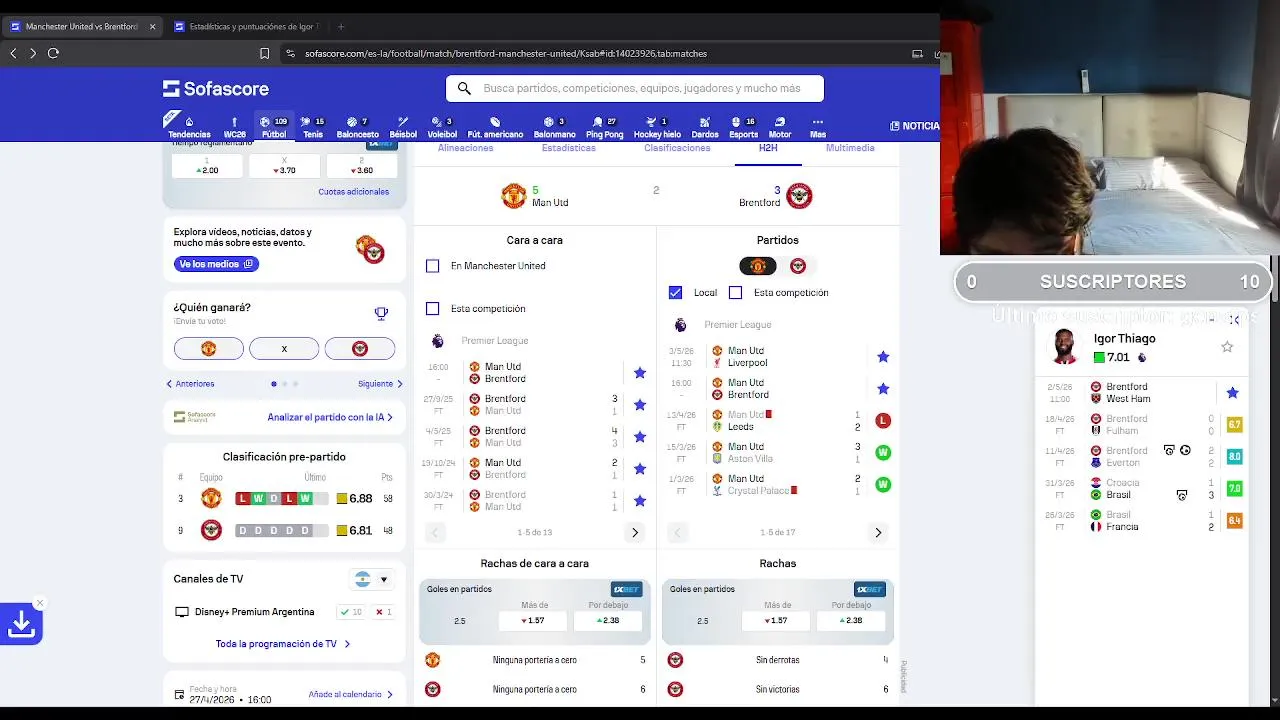Click Anteriores in the vote card

[x=190, y=384]
